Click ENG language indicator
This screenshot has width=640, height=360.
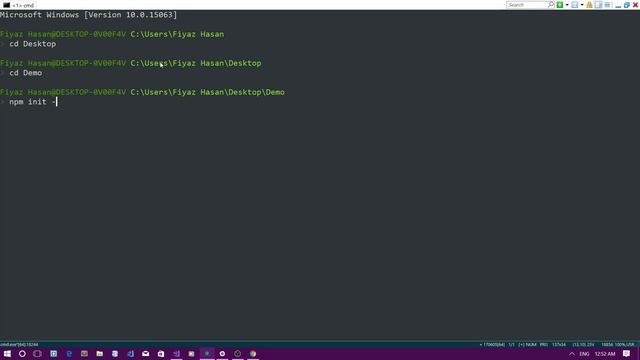point(584,354)
